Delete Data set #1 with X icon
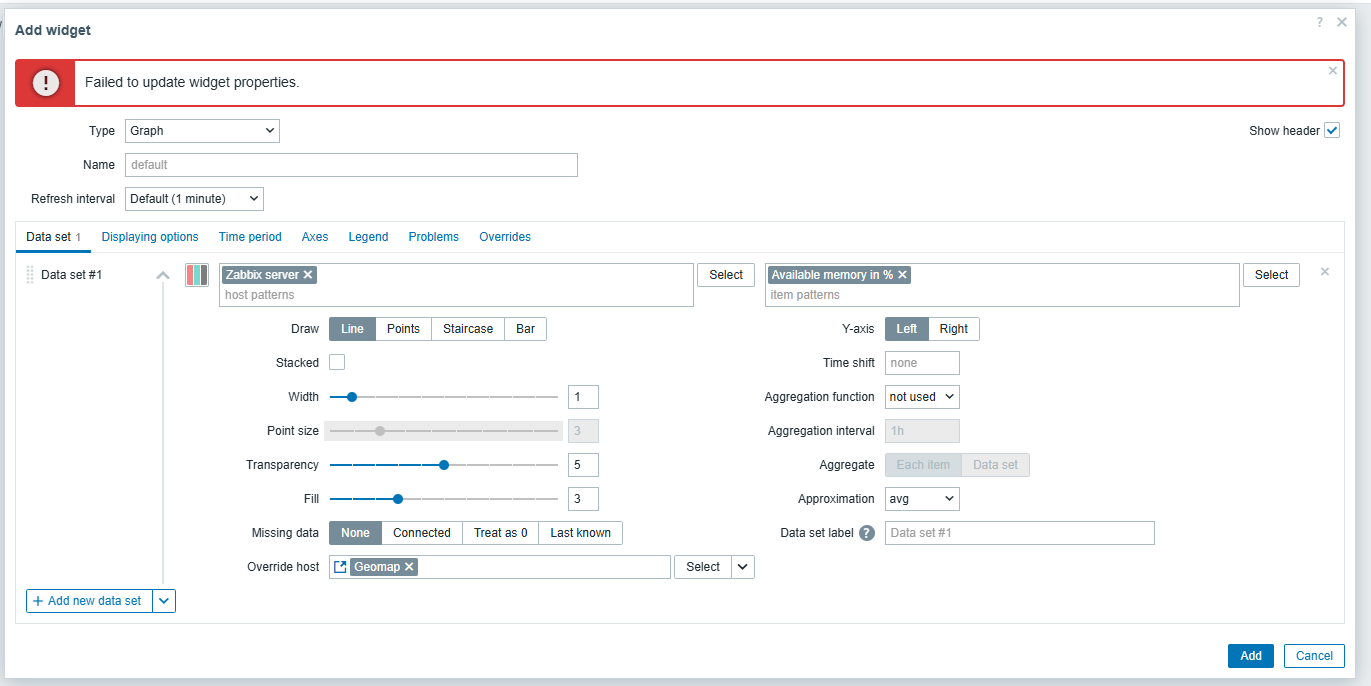The width and height of the screenshot is (1371, 686). tap(1325, 271)
